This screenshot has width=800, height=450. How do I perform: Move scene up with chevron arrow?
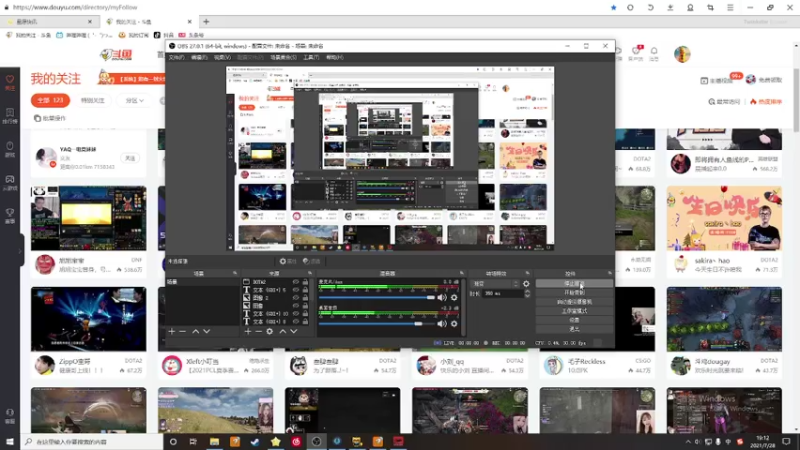pos(195,332)
